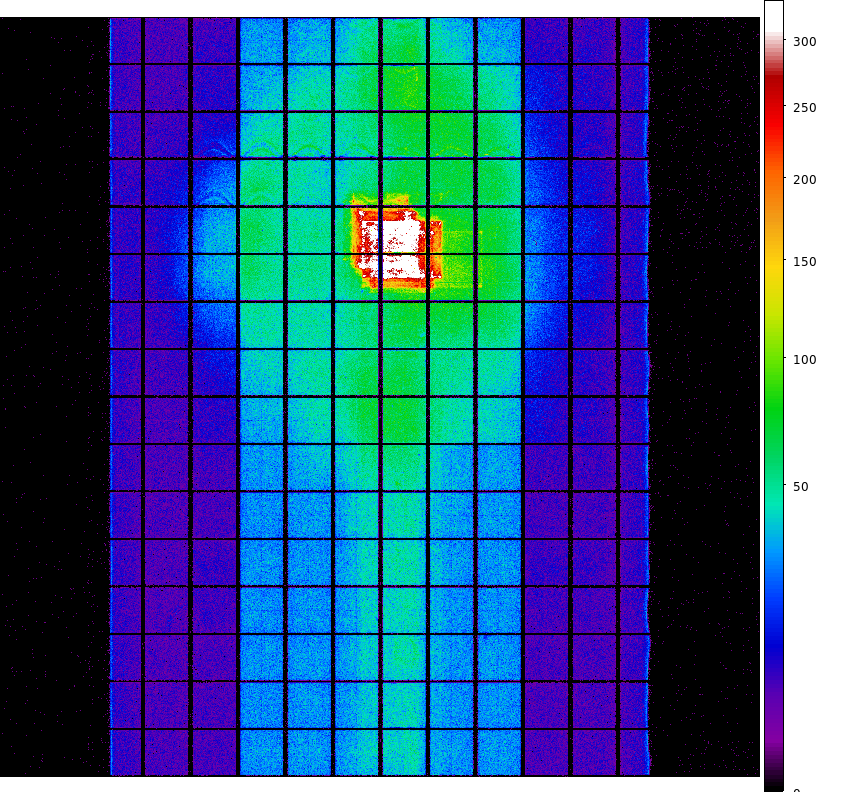868x792 pixels.
Task: Pick the 200 tick label on colorbar
Action: pyautogui.click(x=805, y=180)
